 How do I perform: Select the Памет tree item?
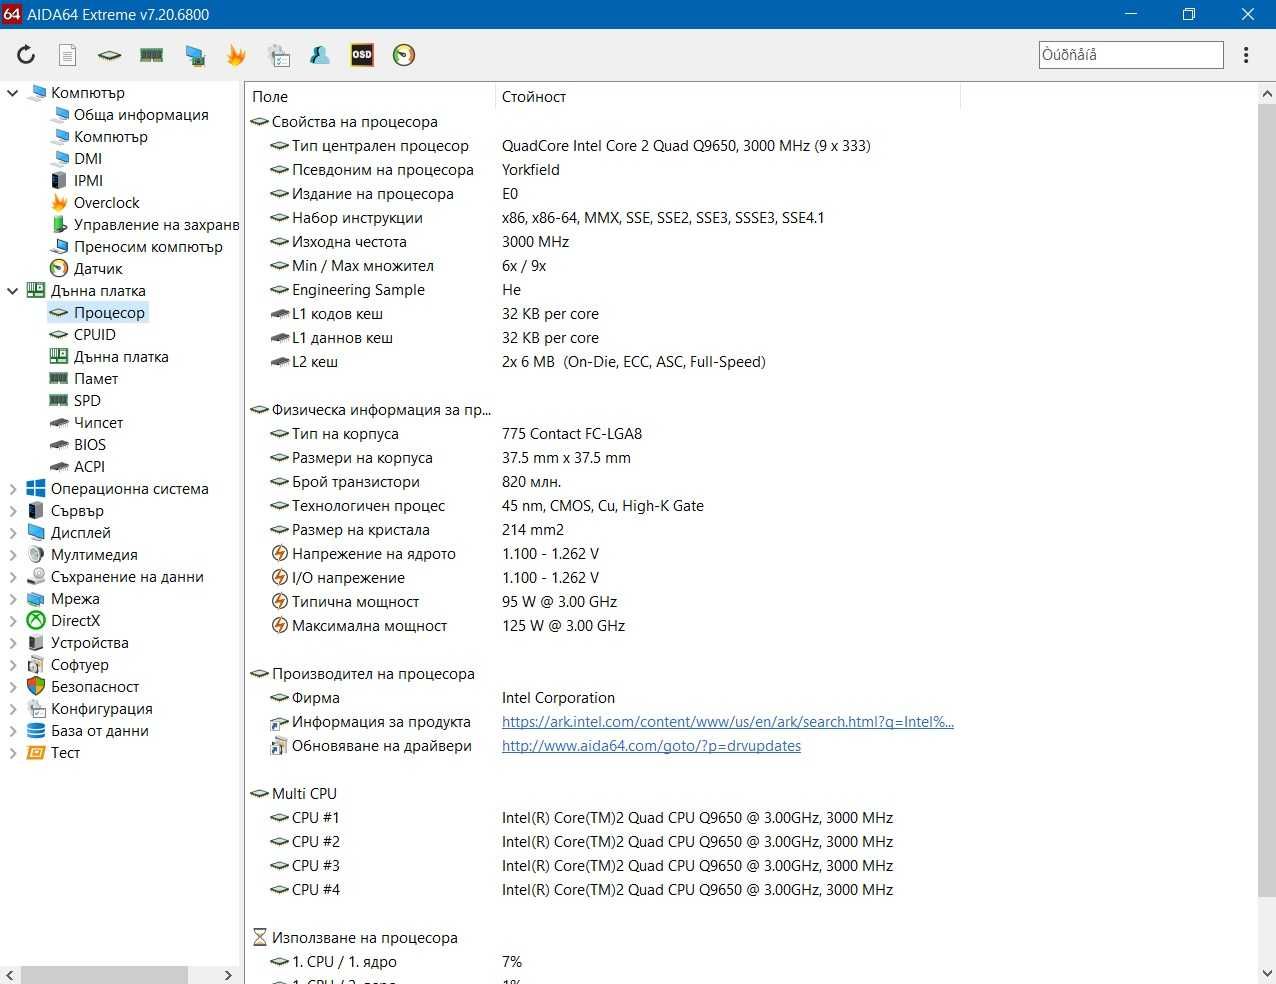click(x=96, y=379)
